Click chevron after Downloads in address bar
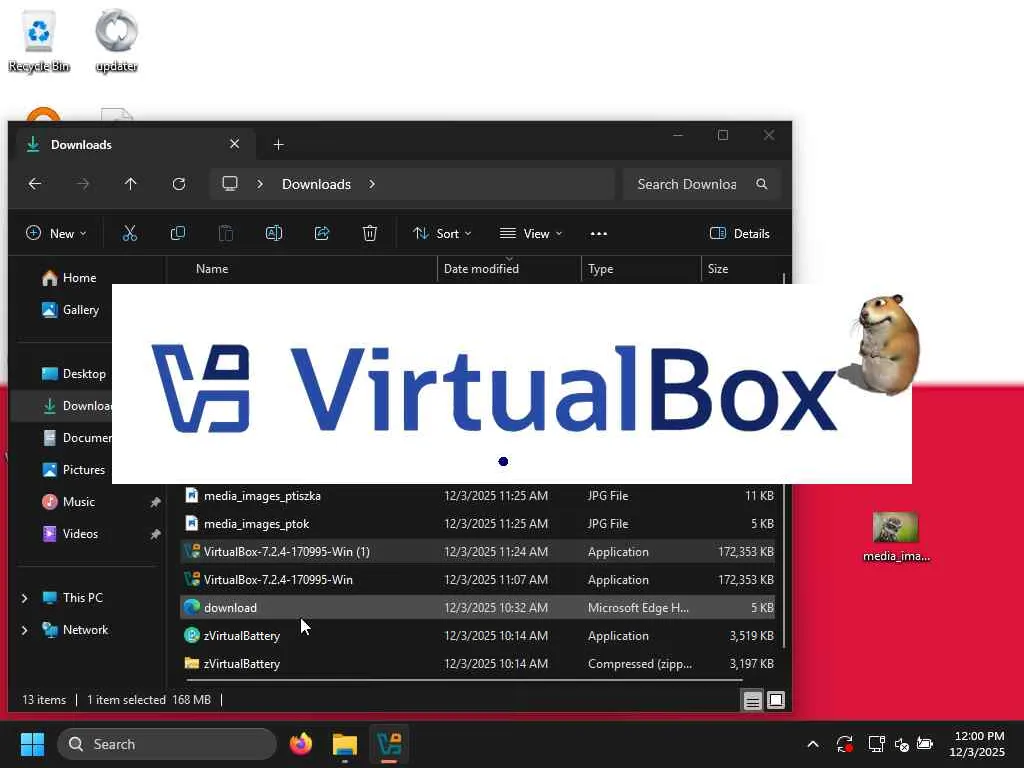The image size is (1024, 768). click(372, 184)
